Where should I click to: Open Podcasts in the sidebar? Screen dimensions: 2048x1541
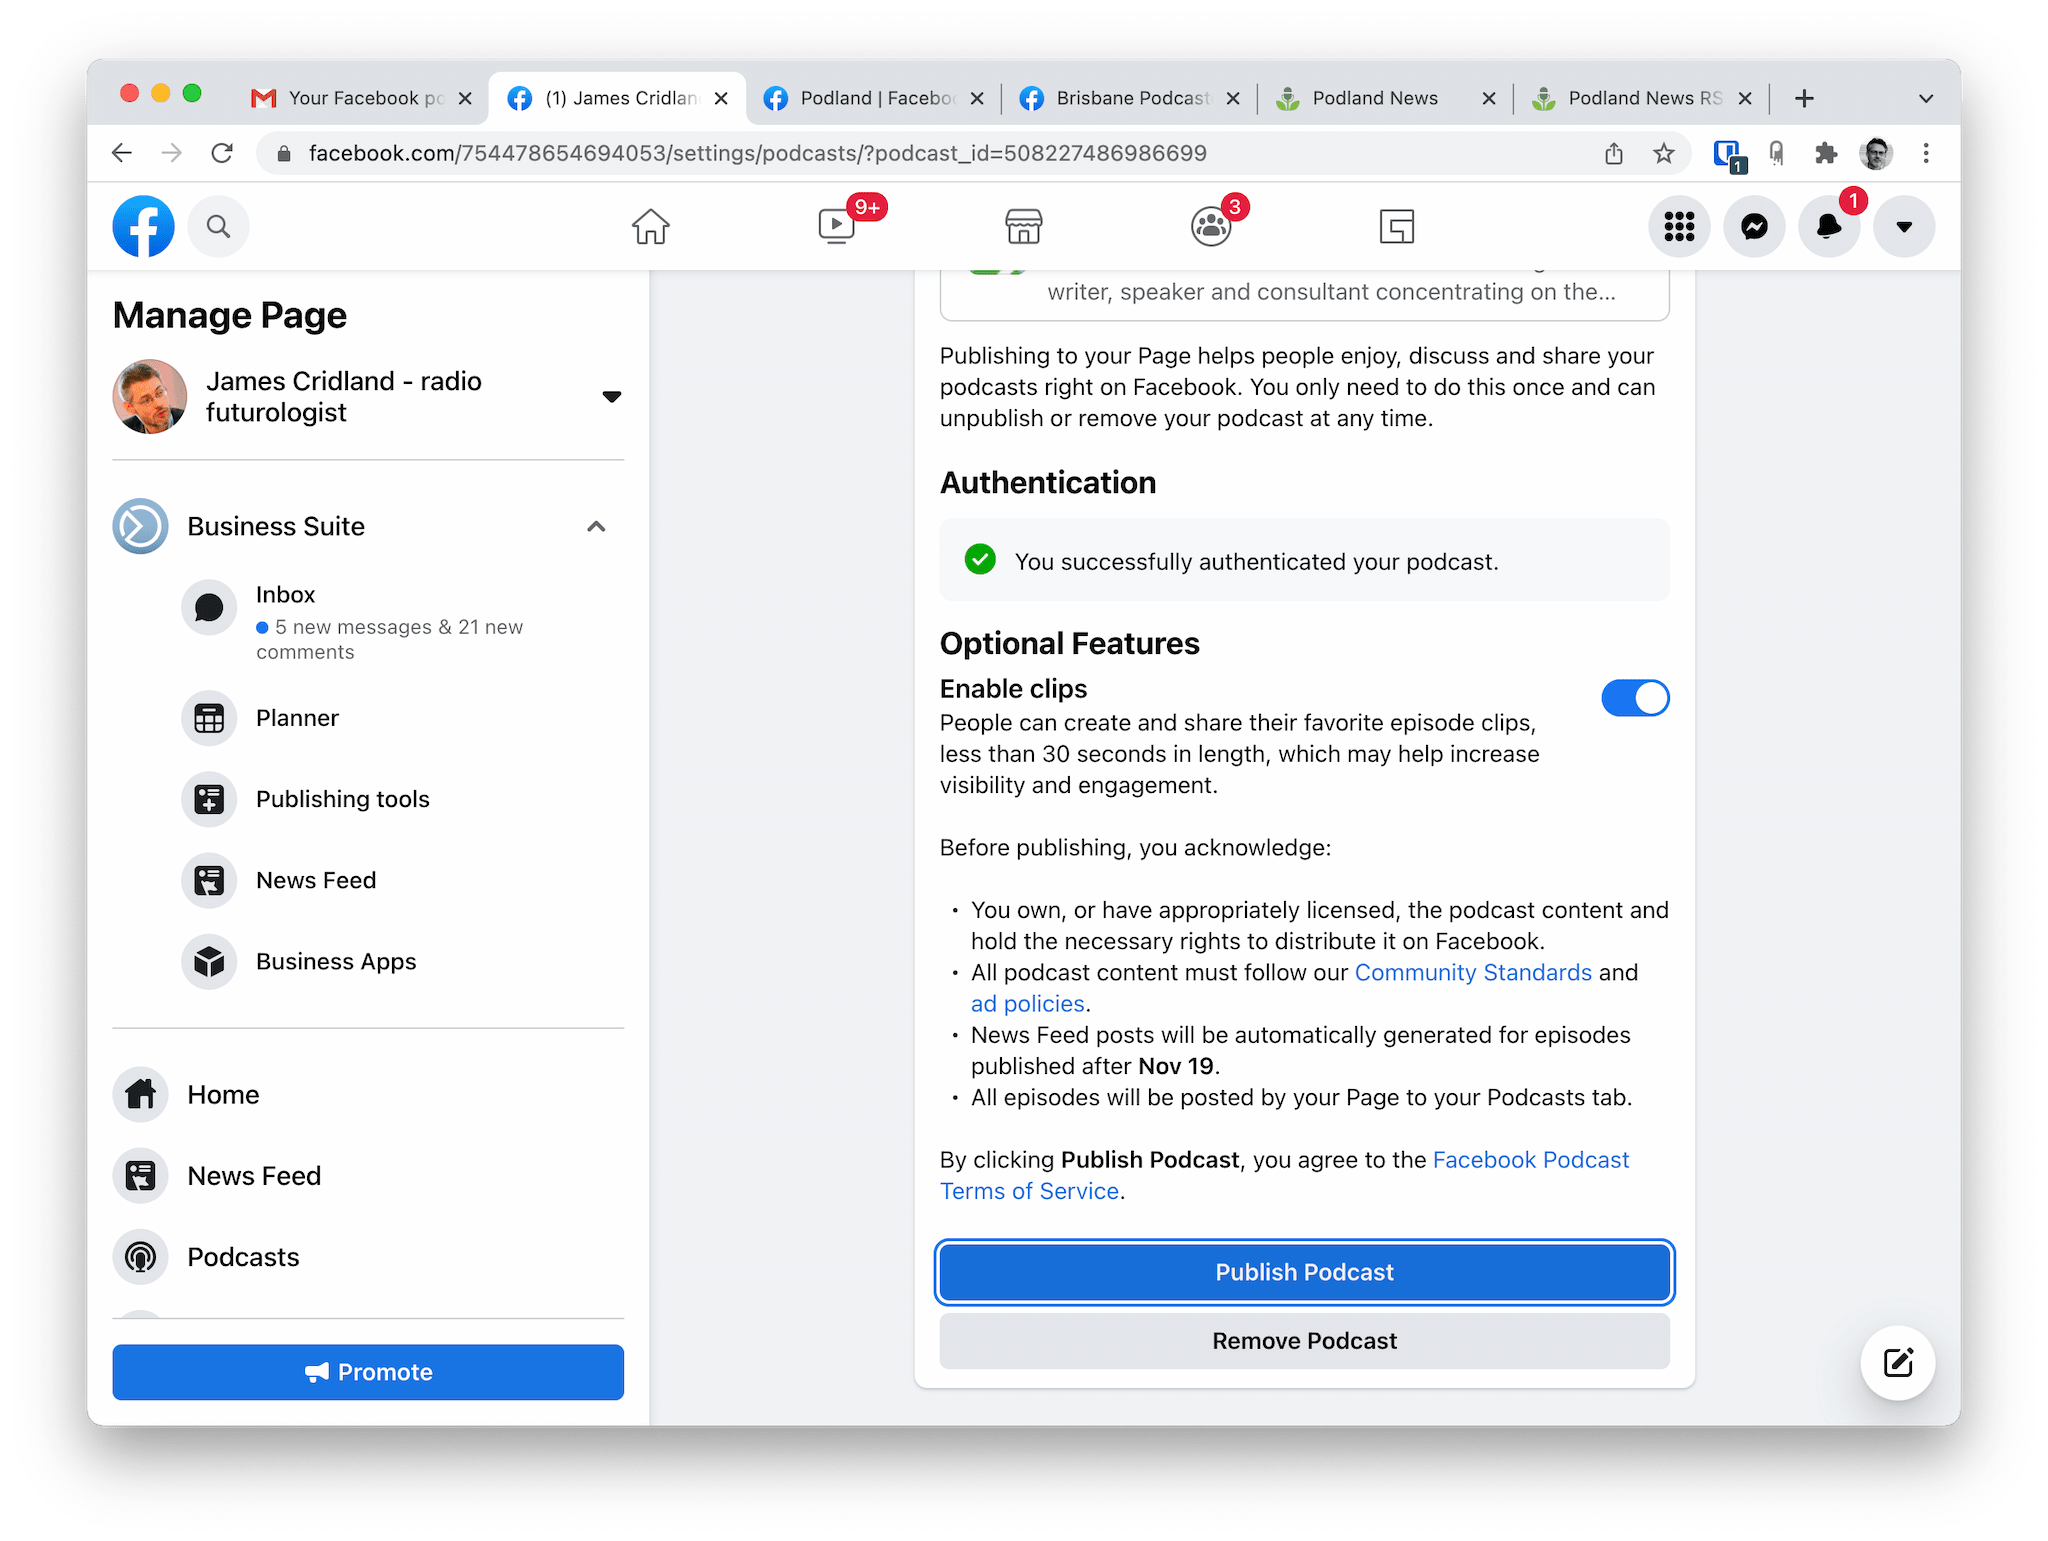coord(368,1256)
